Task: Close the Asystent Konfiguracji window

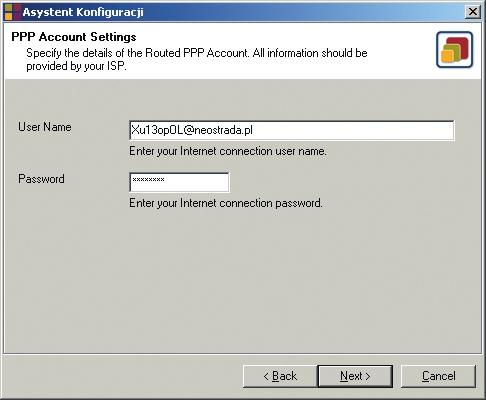Action: click(x=473, y=12)
